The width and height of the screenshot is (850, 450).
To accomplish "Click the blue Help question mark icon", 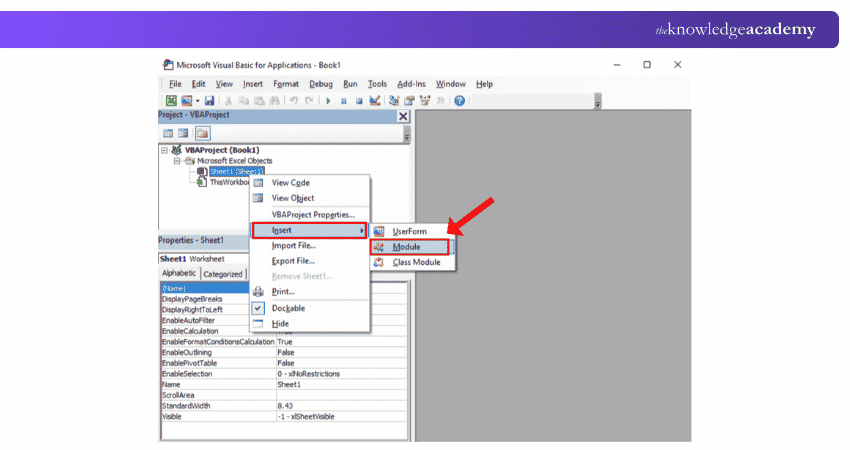I will 459,100.
